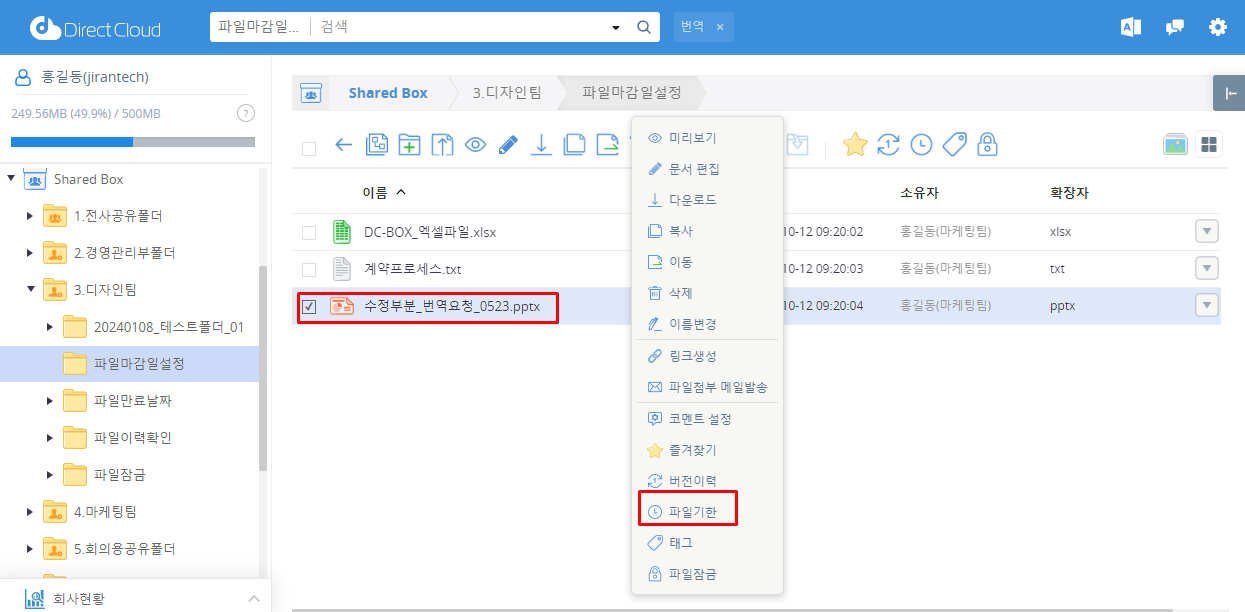
Task: Click the new folder toolbar icon
Action: pyautogui.click(x=409, y=145)
